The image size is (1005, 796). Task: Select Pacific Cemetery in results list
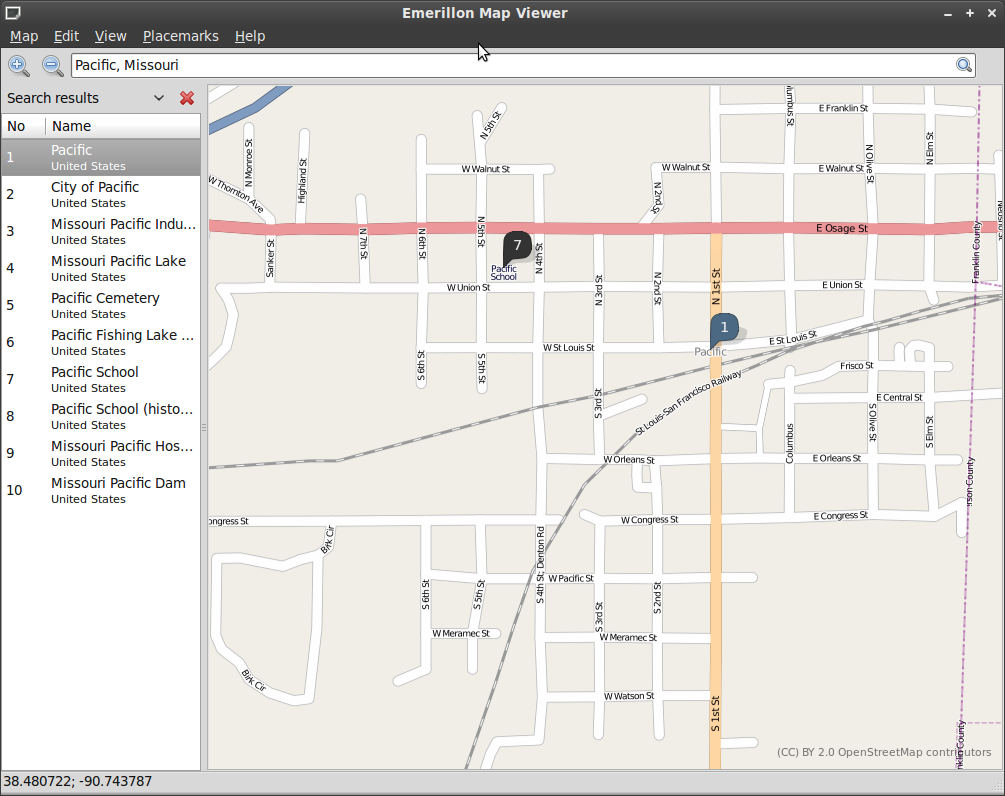coord(105,305)
